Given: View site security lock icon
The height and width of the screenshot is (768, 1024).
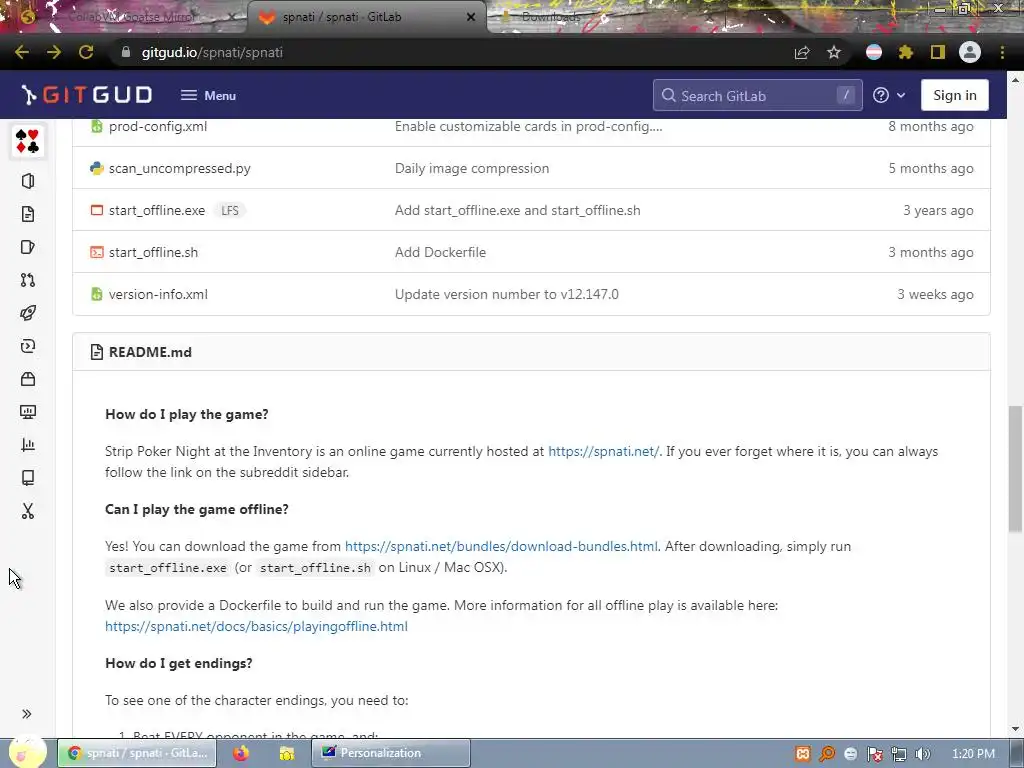Looking at the screenshot, I should coord(126,52).
